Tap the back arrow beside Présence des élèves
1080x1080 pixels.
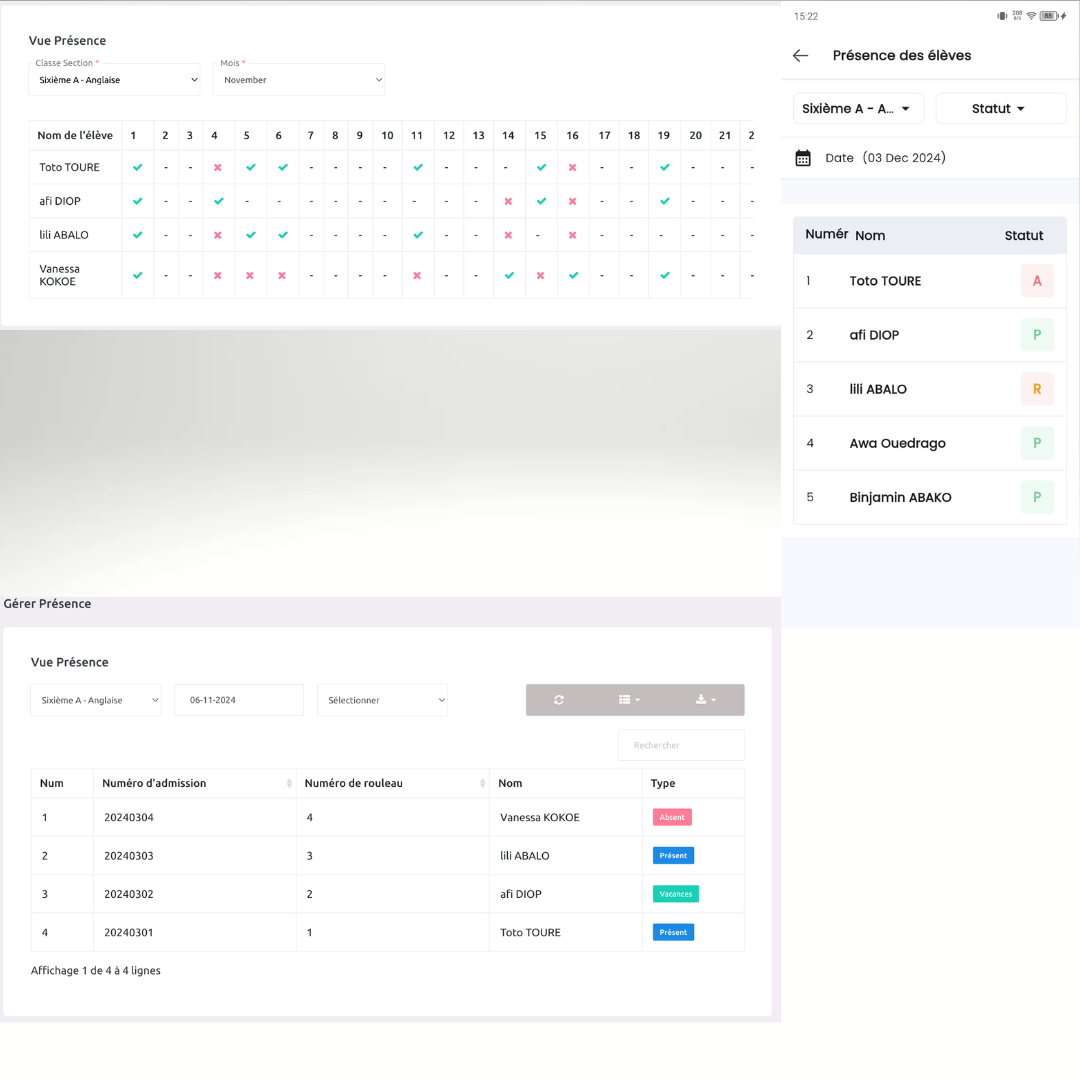pyautogui.click(x=800, y=56)
